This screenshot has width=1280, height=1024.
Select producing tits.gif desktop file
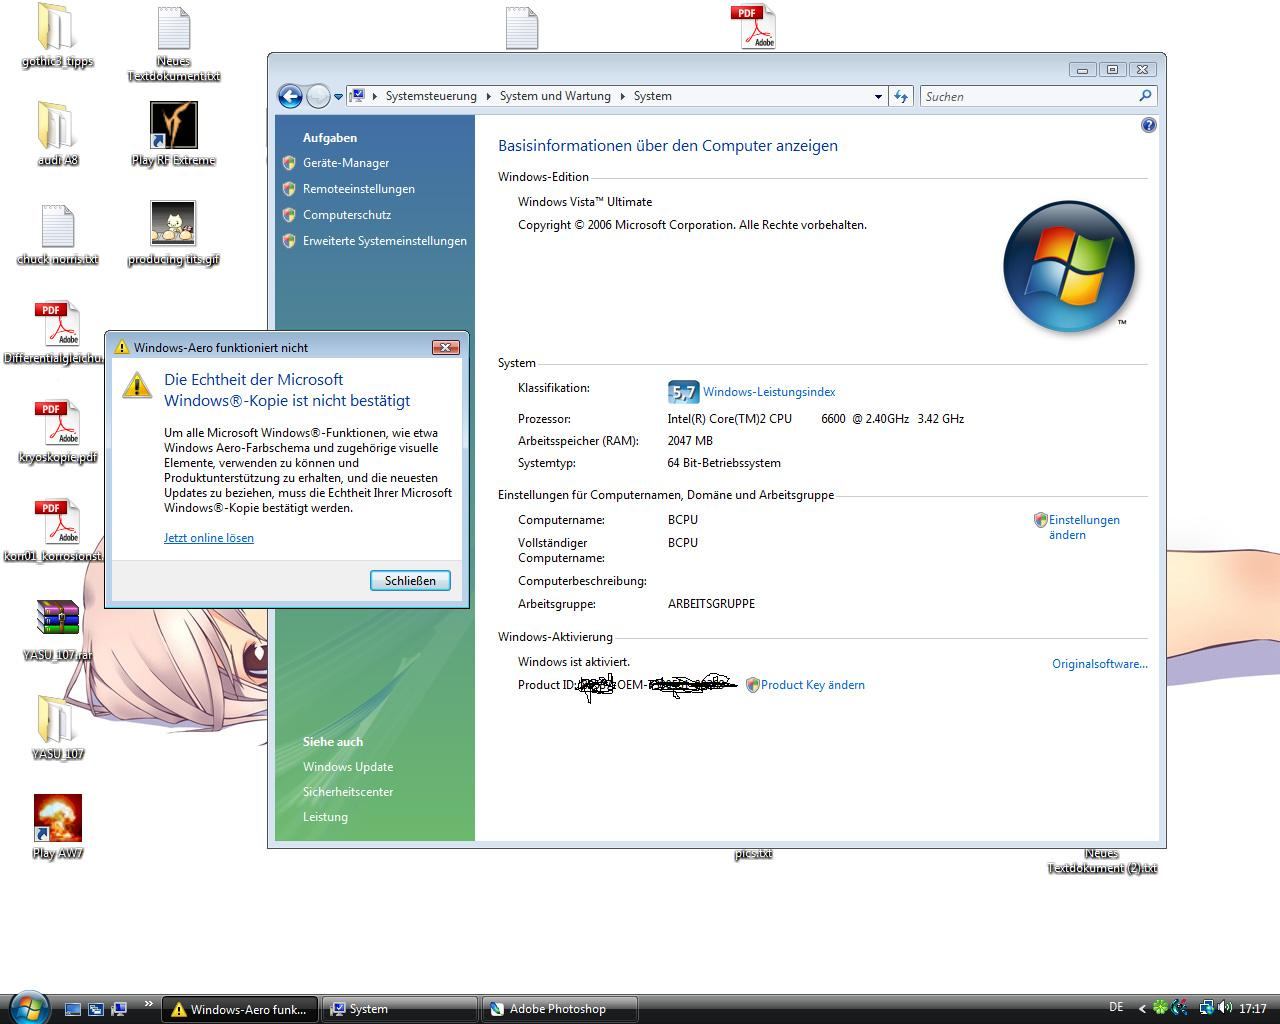click(173, 233)
